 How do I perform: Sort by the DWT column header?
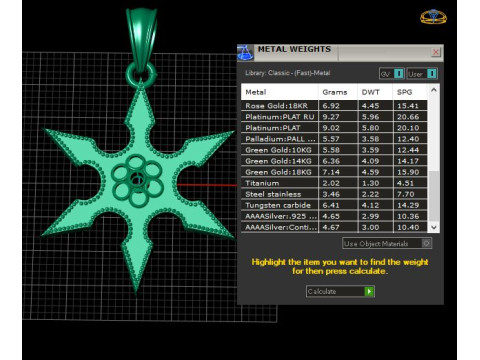tap(375, 92)
